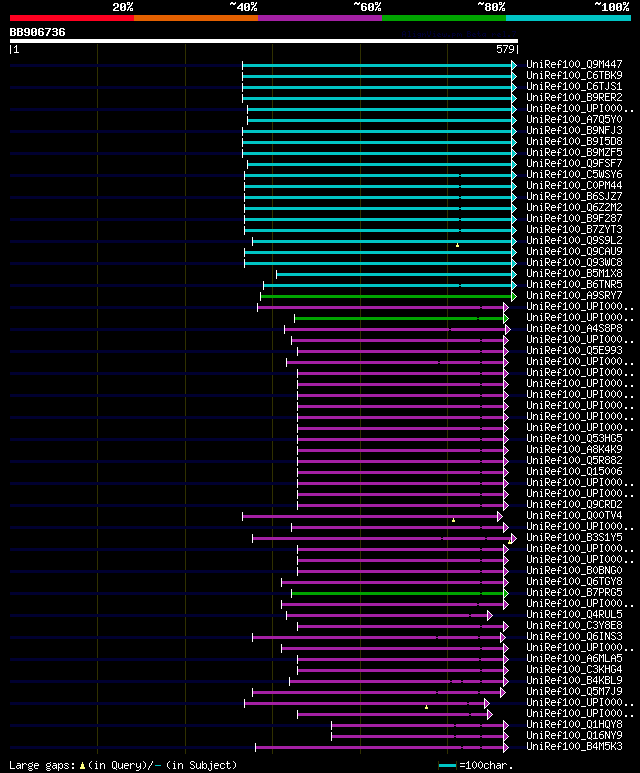Select the query name BB906736
Screen dimensions: 640x773
pos(37,33)
